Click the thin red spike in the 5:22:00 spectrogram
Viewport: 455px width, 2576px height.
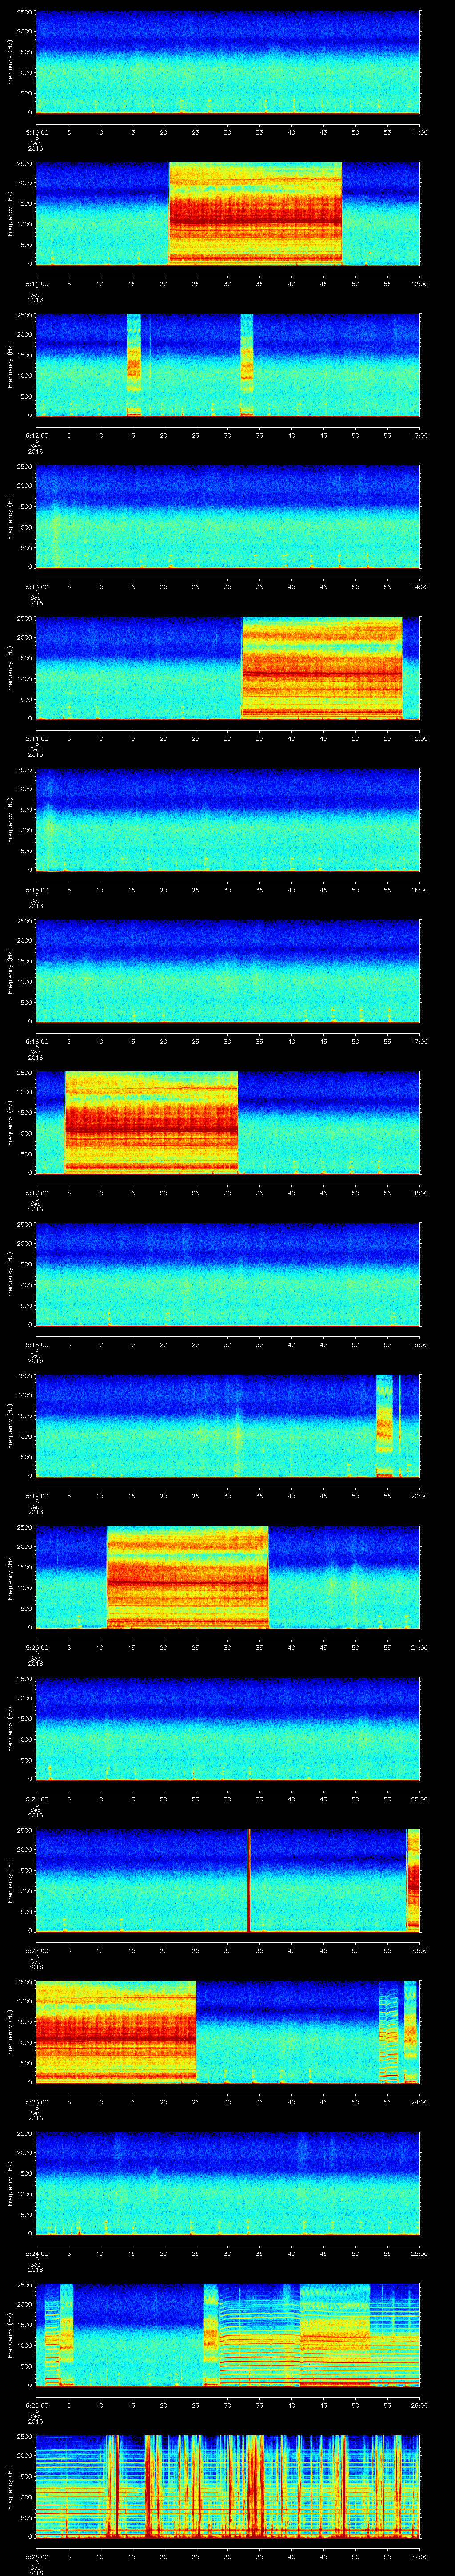point(249,1879)
